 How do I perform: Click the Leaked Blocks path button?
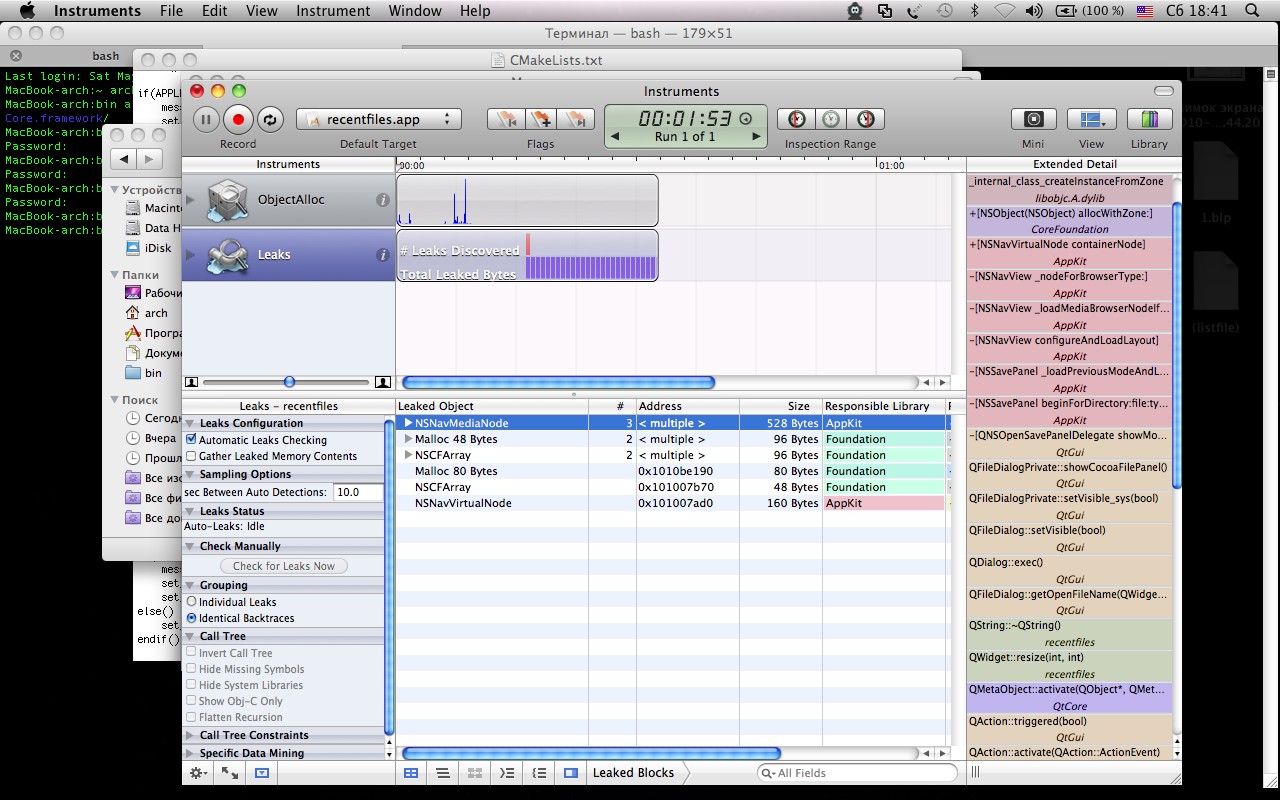coord(634,773)
